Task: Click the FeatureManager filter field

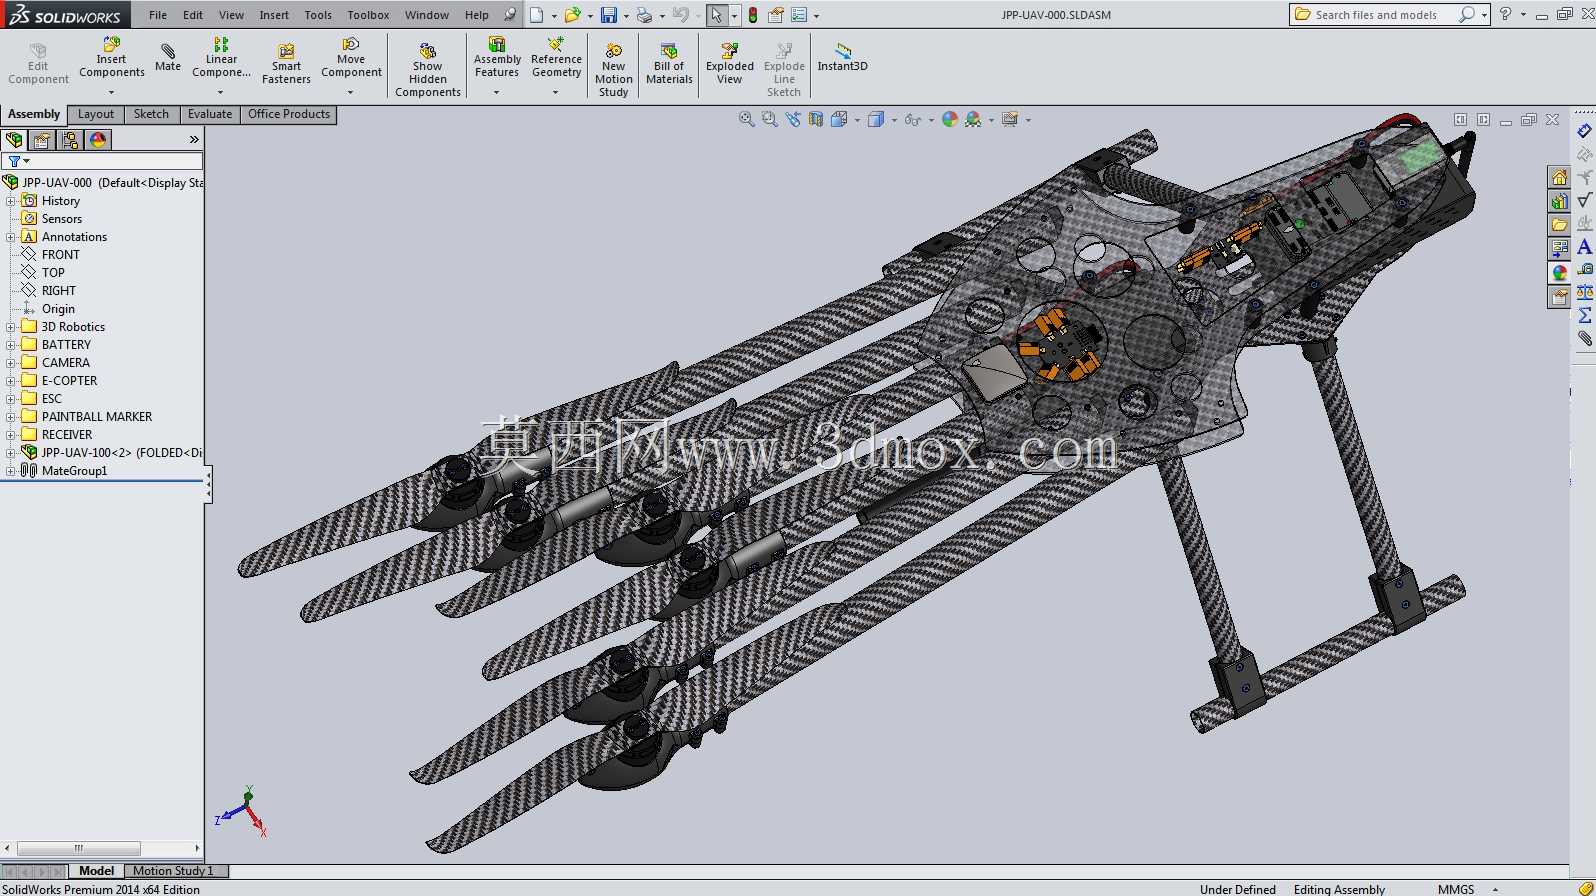Action: (103, 161)
